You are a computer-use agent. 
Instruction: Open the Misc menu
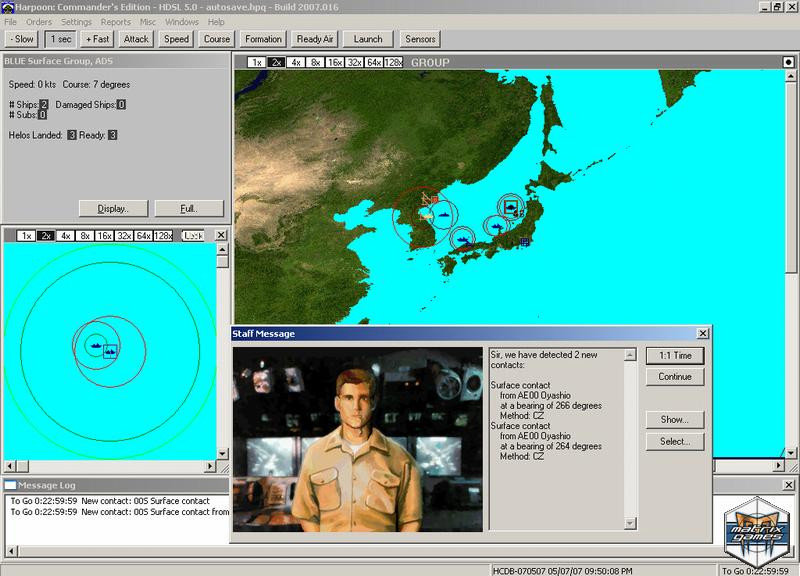pos(148,22)
